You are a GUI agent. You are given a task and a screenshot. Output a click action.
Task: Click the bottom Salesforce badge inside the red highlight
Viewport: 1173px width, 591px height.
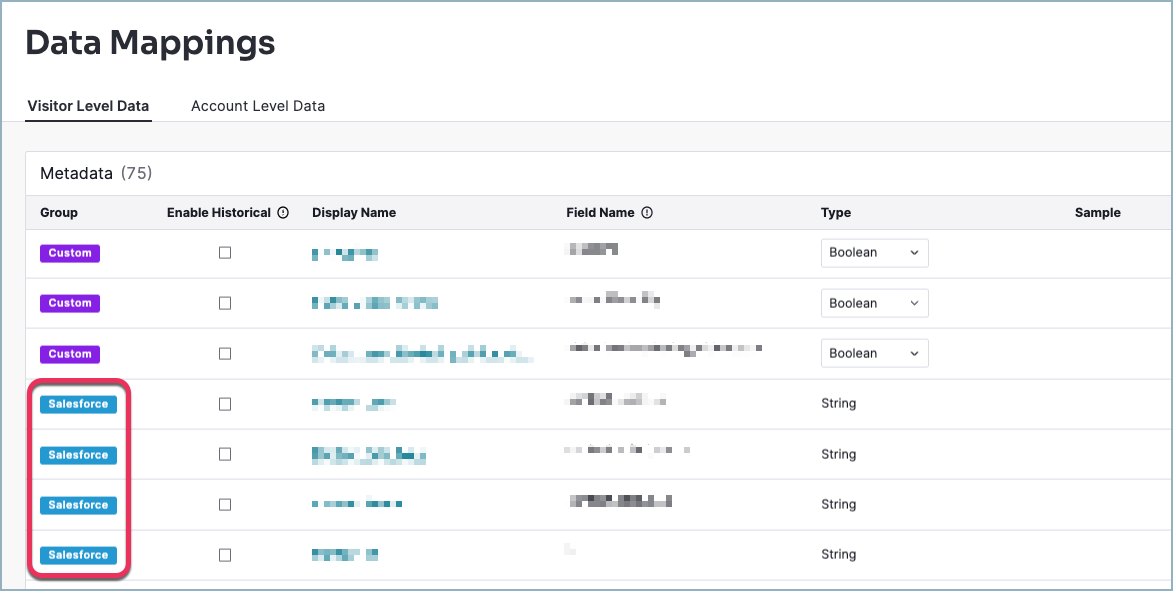[78, 554]
